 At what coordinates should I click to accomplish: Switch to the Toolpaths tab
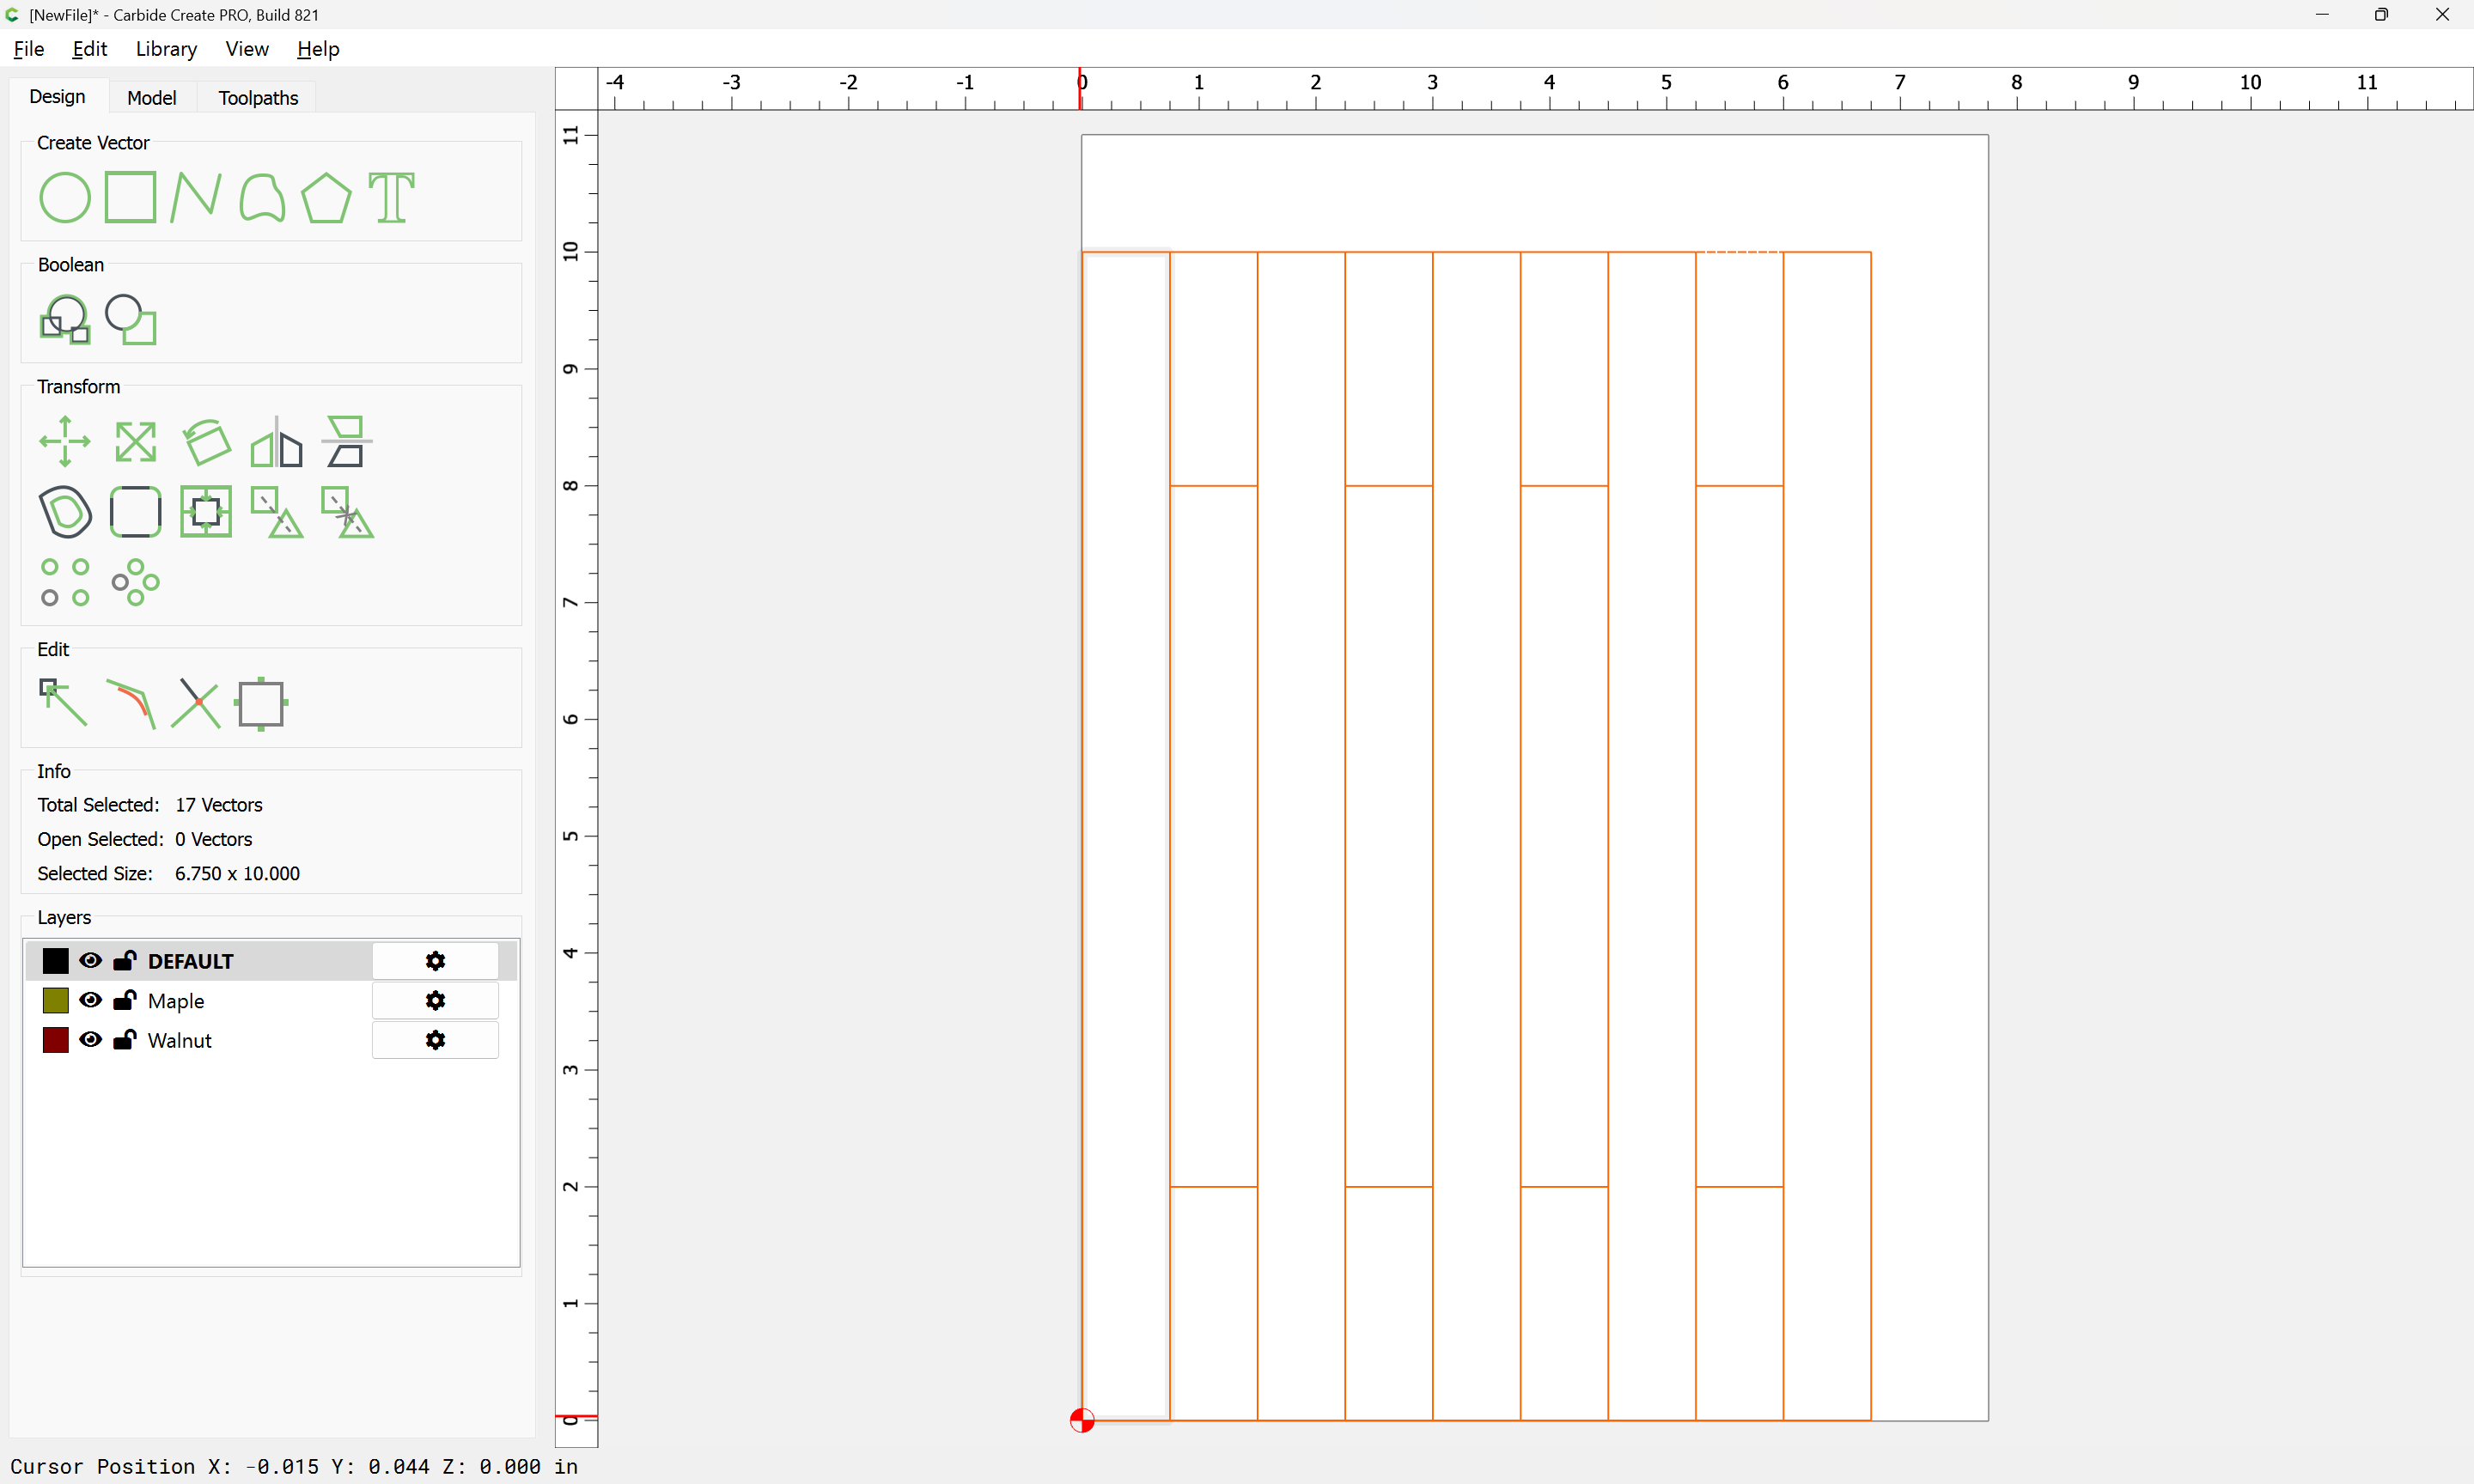tap(258, 98)
